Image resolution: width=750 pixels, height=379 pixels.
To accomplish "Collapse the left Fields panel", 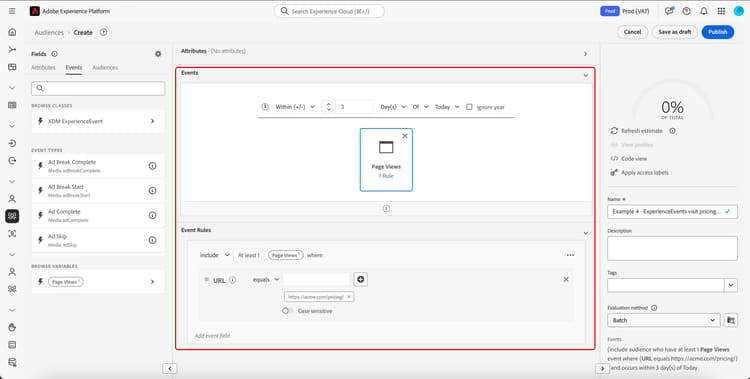I will click(x=170, y=368).
